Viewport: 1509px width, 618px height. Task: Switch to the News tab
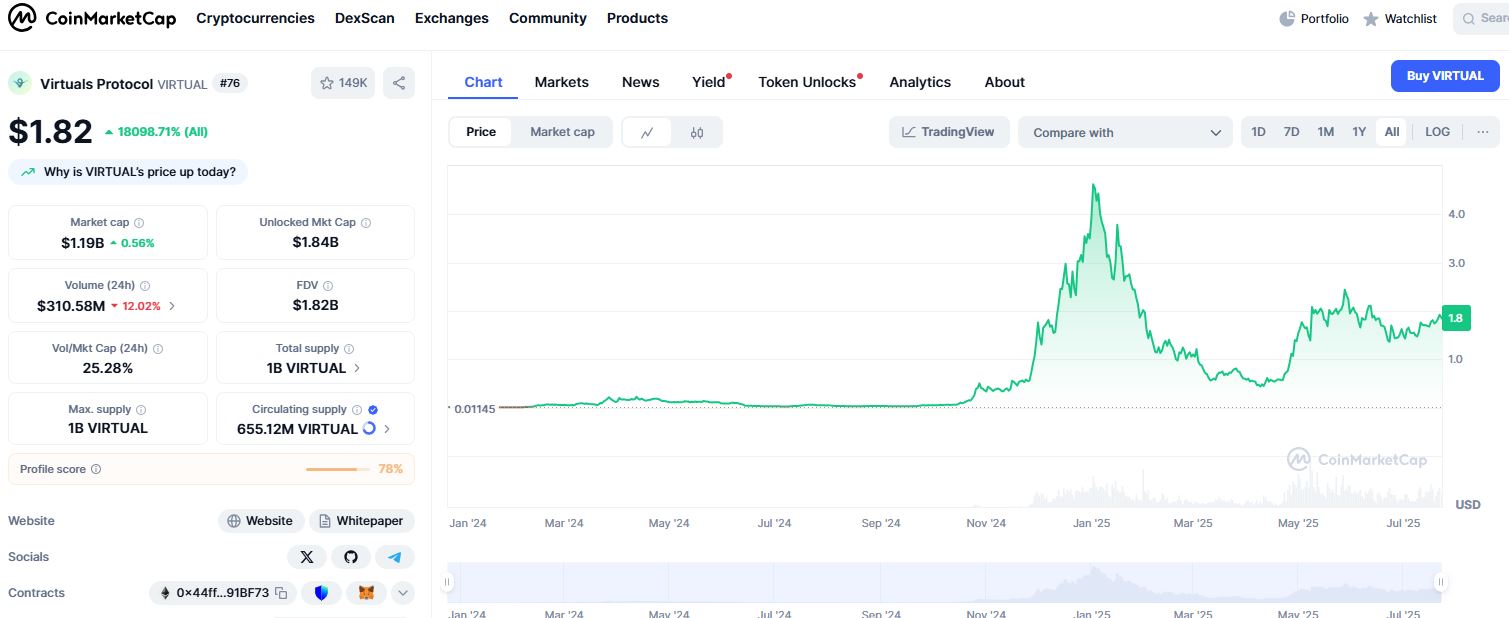click(x=641, y=82)
